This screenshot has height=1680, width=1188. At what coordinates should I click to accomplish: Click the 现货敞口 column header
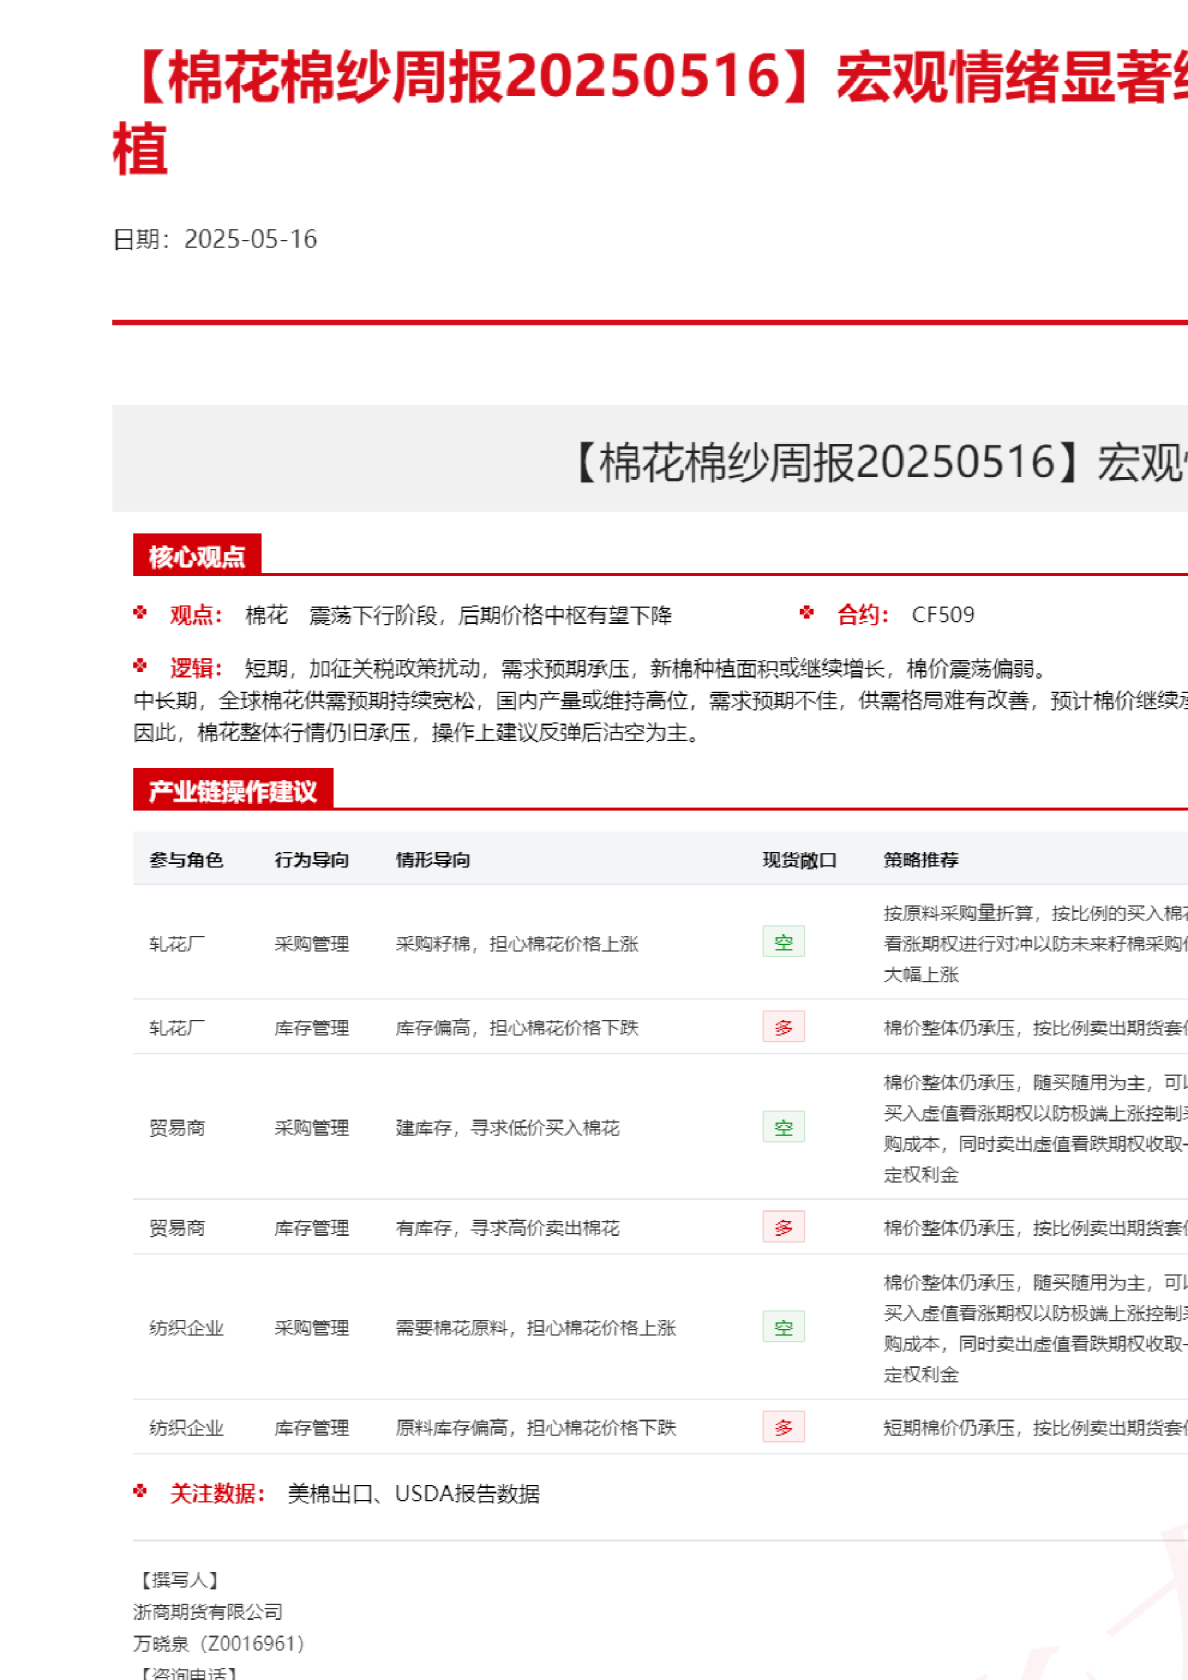(x=799, y=860)
